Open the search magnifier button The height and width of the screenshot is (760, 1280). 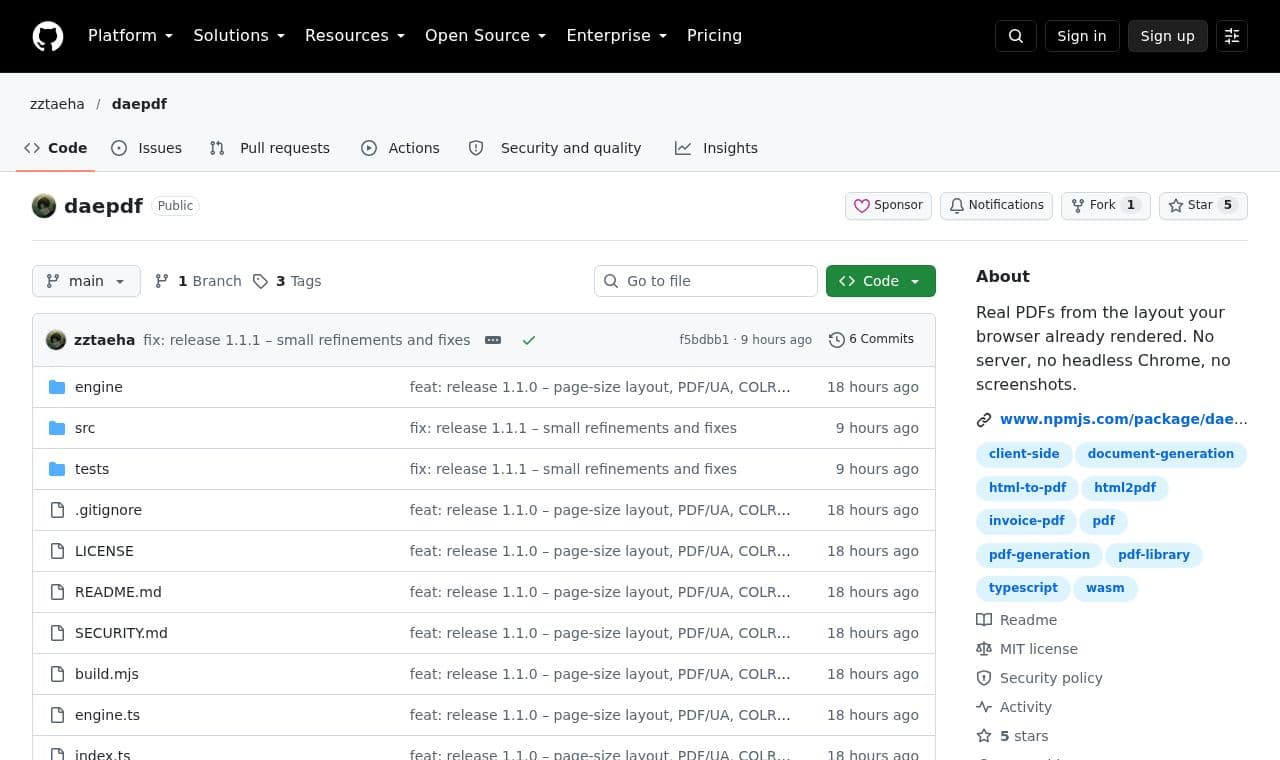tap(1016, 36)
